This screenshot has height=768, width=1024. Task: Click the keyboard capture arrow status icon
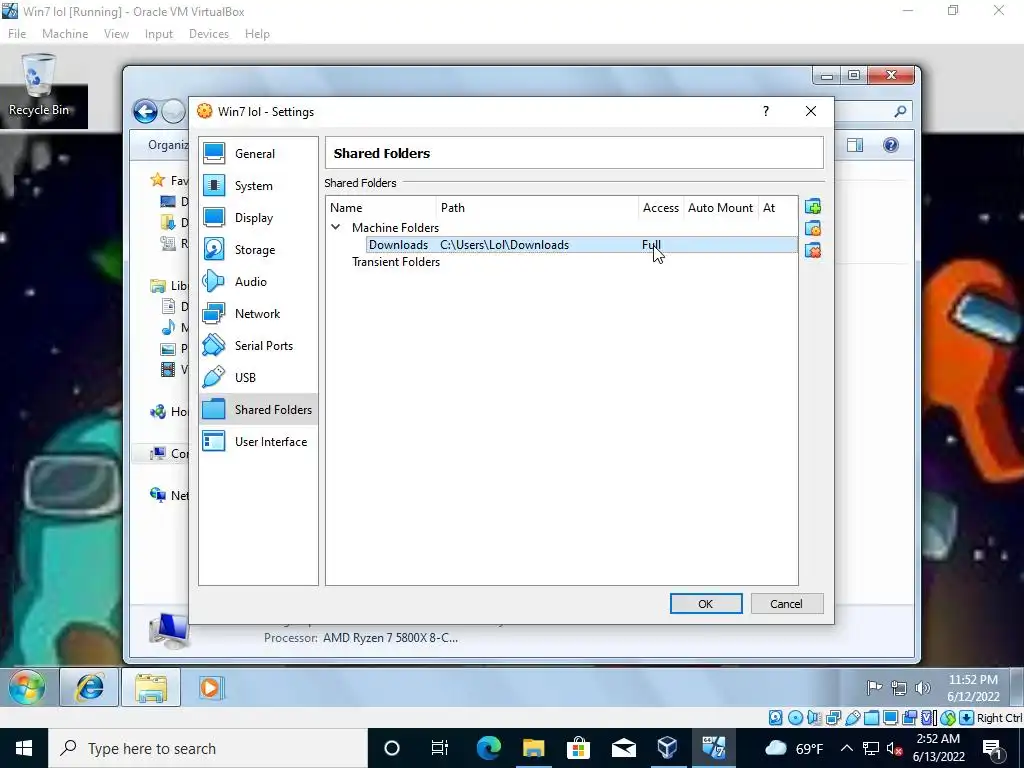pos(967,718)
